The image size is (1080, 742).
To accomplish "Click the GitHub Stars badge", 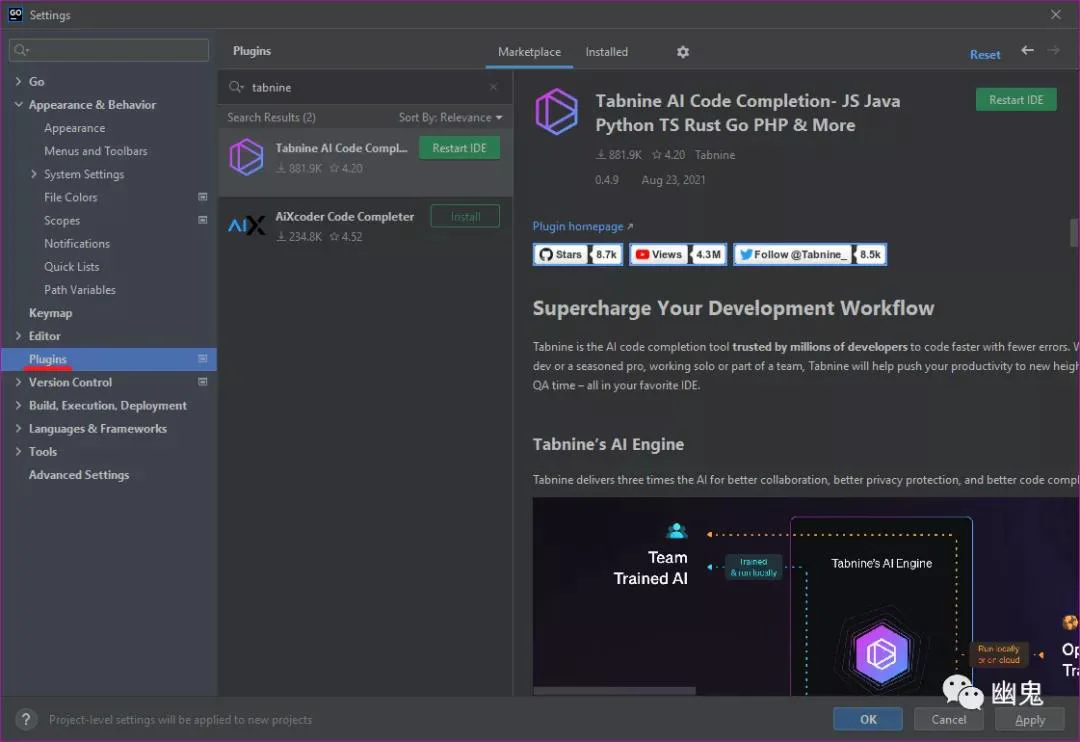I will click(578, 254).
